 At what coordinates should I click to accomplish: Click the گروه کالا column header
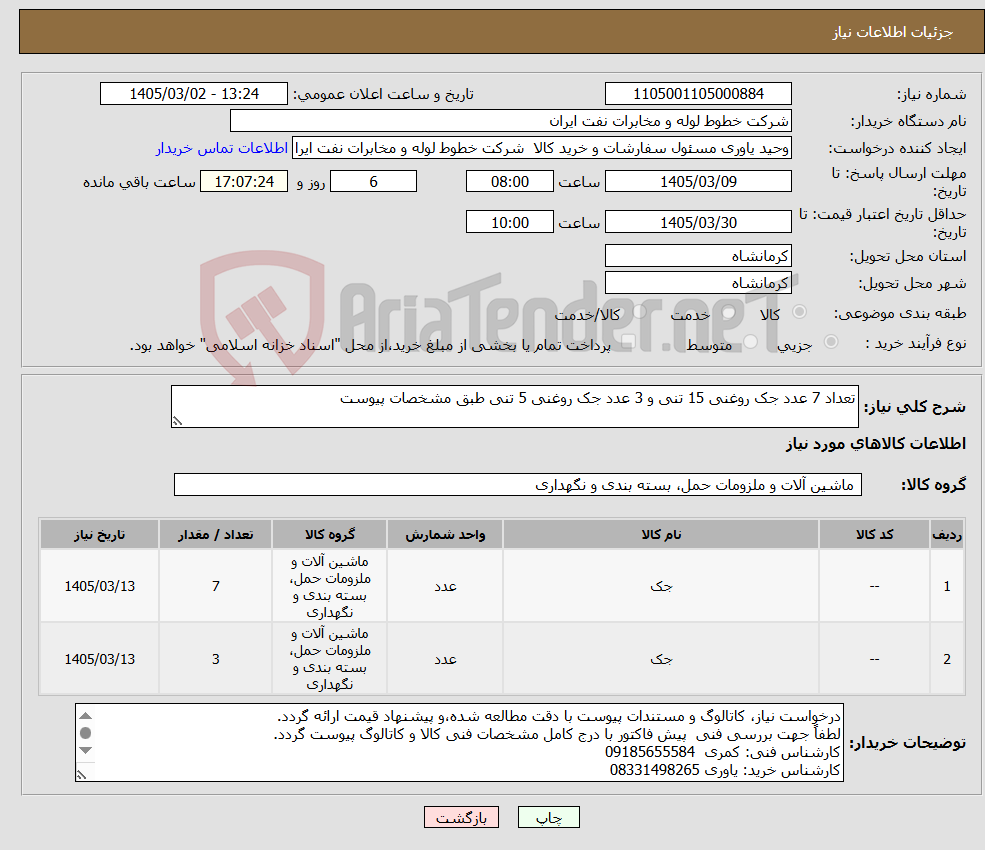[x=330, y=534]
